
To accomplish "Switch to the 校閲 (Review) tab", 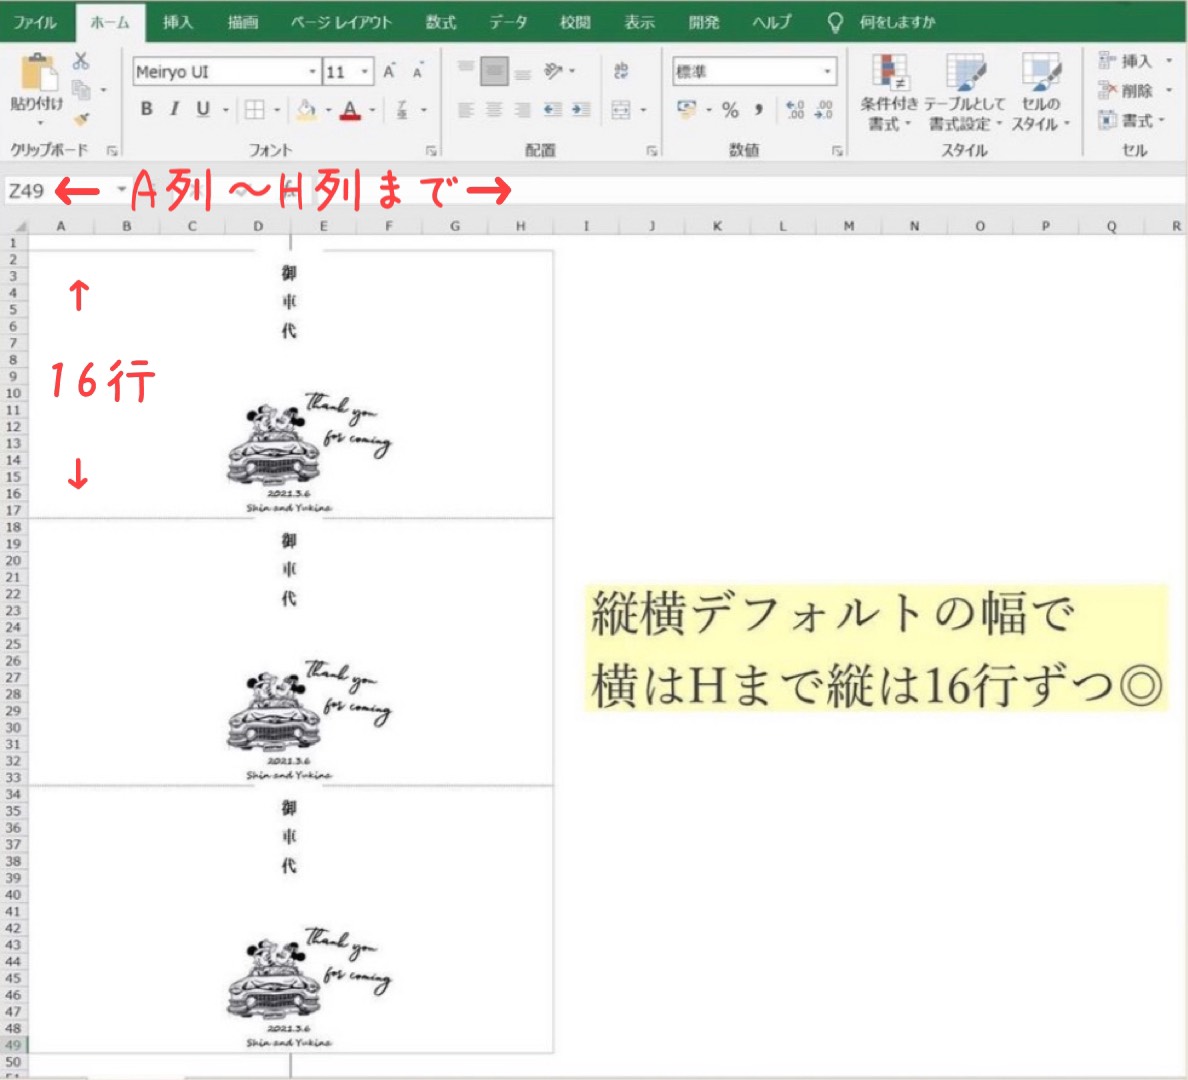I will click(x=575, y=22).
